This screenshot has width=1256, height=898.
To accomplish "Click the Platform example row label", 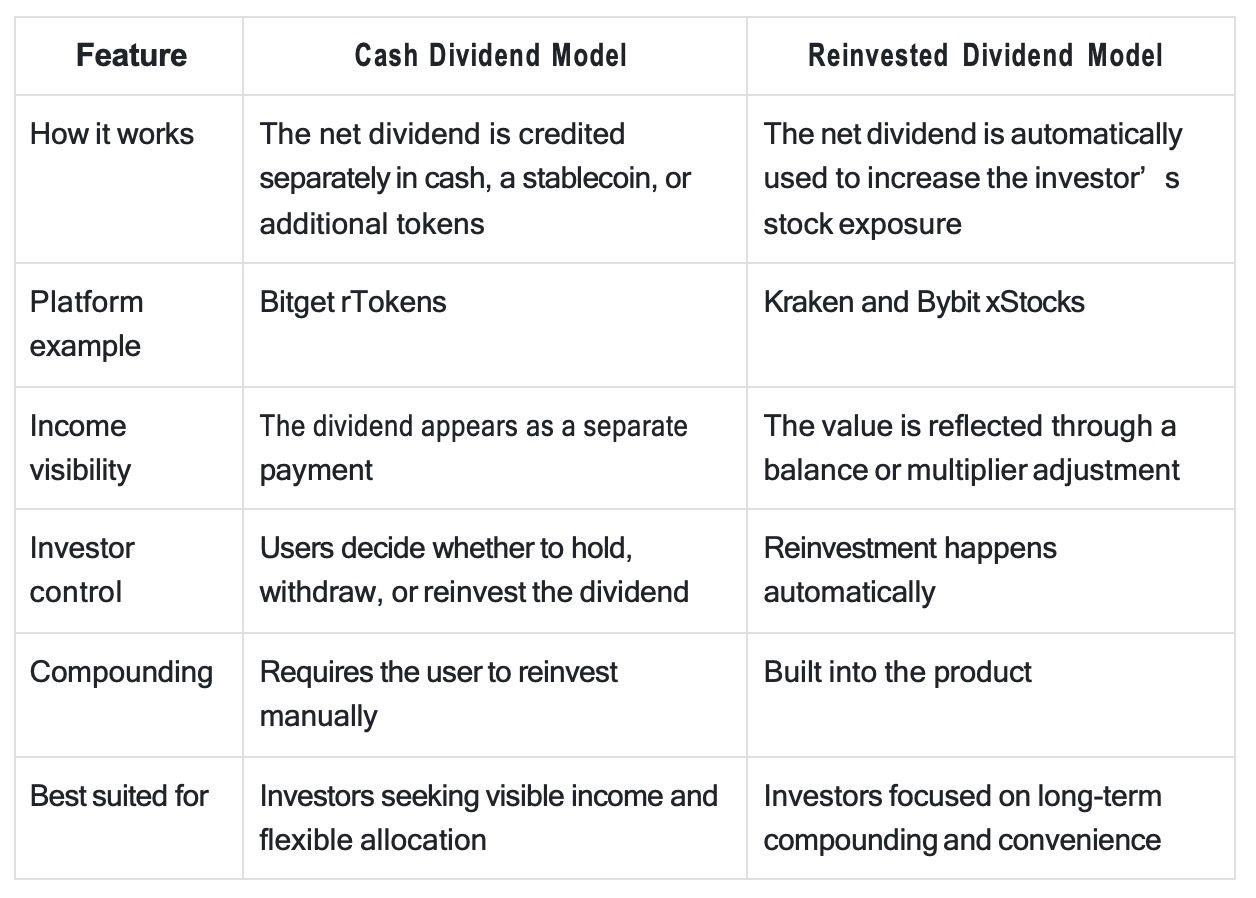I will pos(87,324).
